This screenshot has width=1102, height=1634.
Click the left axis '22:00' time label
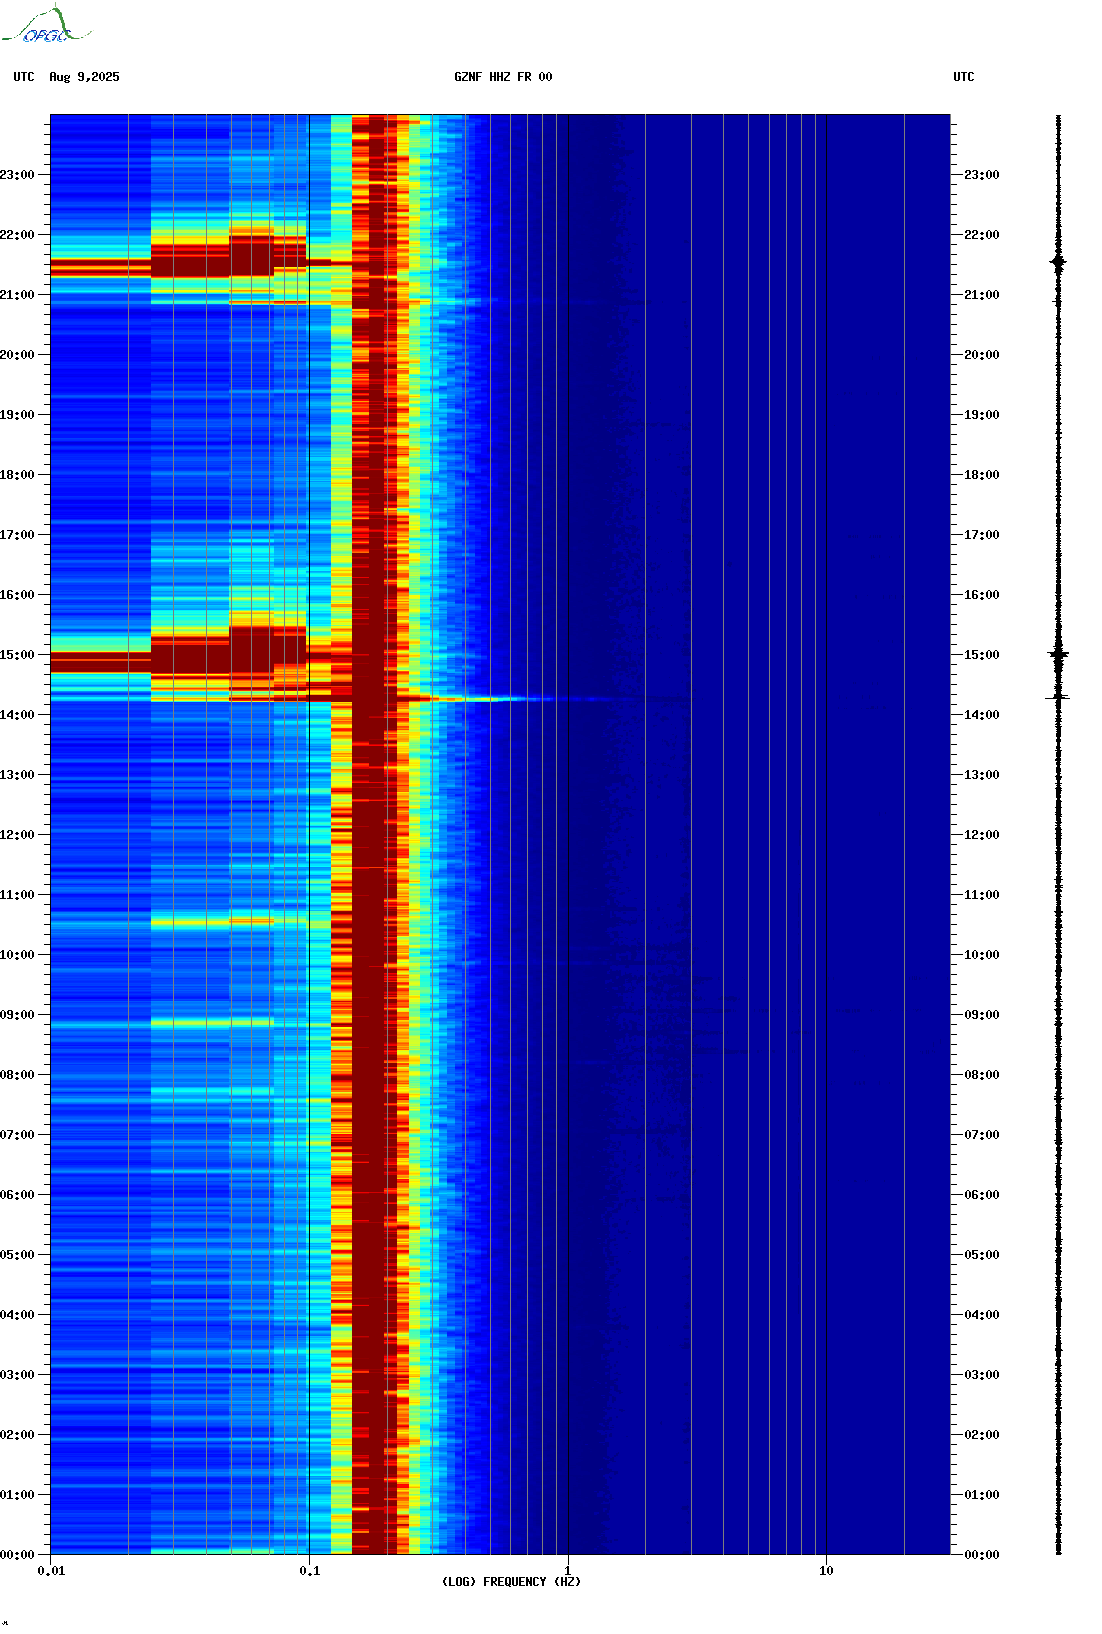pyautogui.click(x=17, y=235)
